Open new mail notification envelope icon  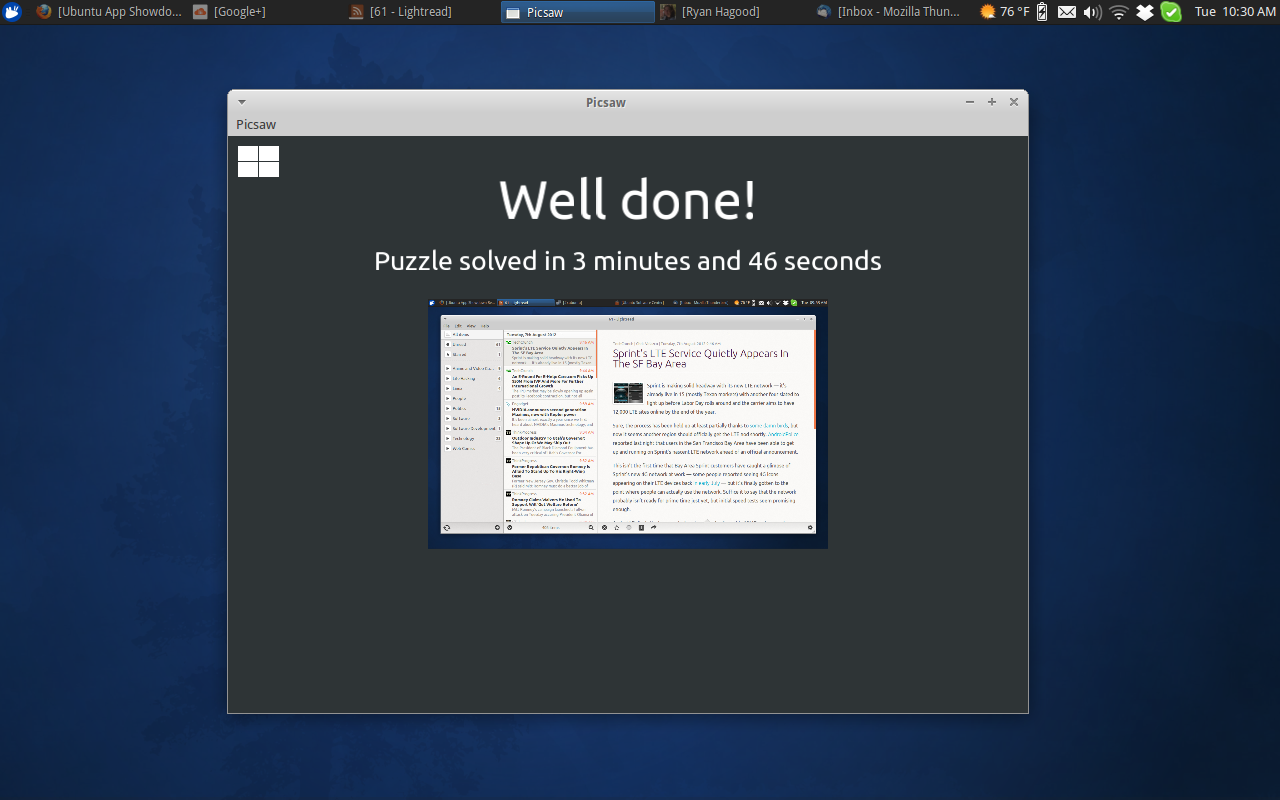click(1066, 11)
